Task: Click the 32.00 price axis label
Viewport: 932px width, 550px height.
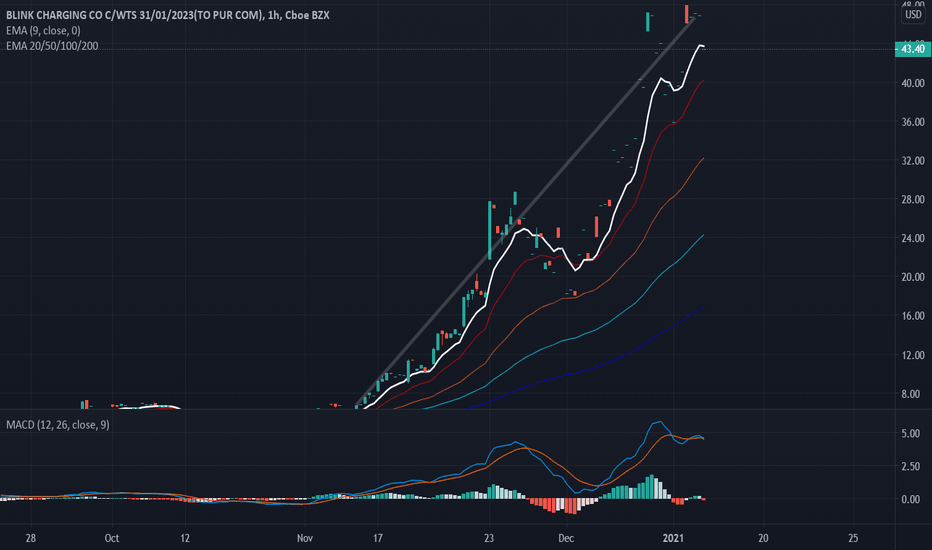Action: tap(913, 161)
